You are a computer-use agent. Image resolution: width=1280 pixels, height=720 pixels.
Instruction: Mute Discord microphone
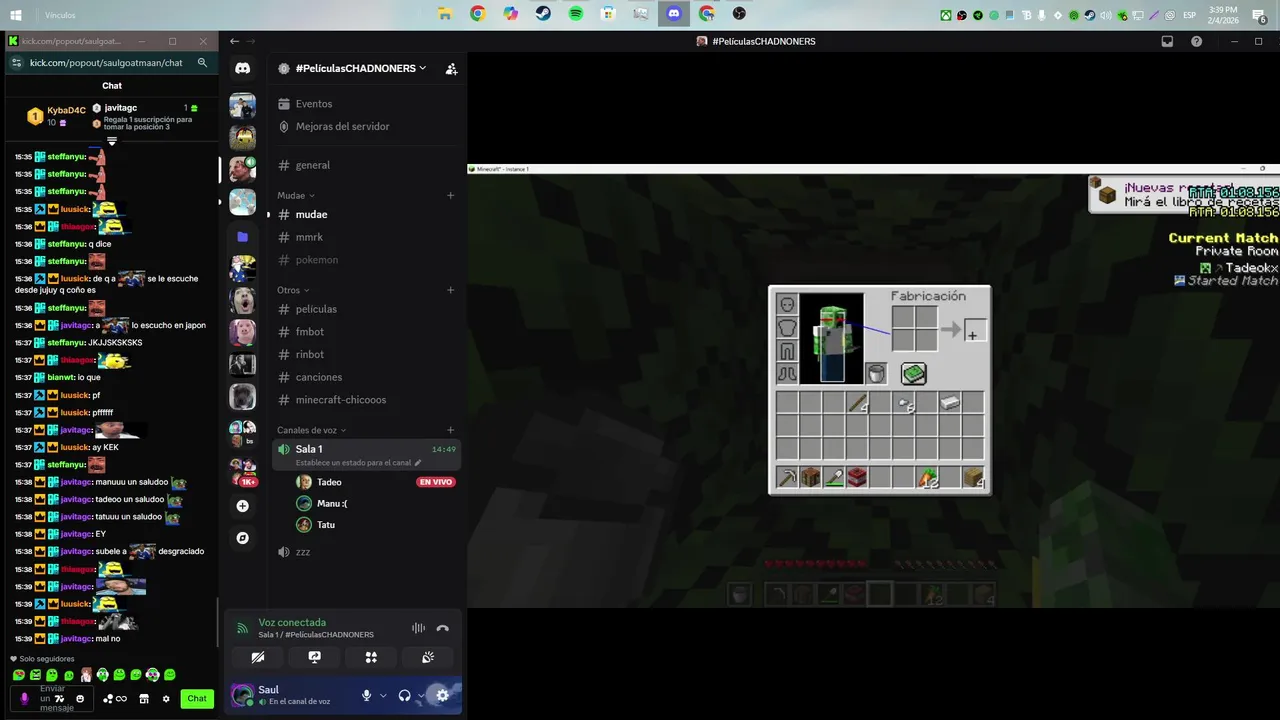[x=367, y=695]
